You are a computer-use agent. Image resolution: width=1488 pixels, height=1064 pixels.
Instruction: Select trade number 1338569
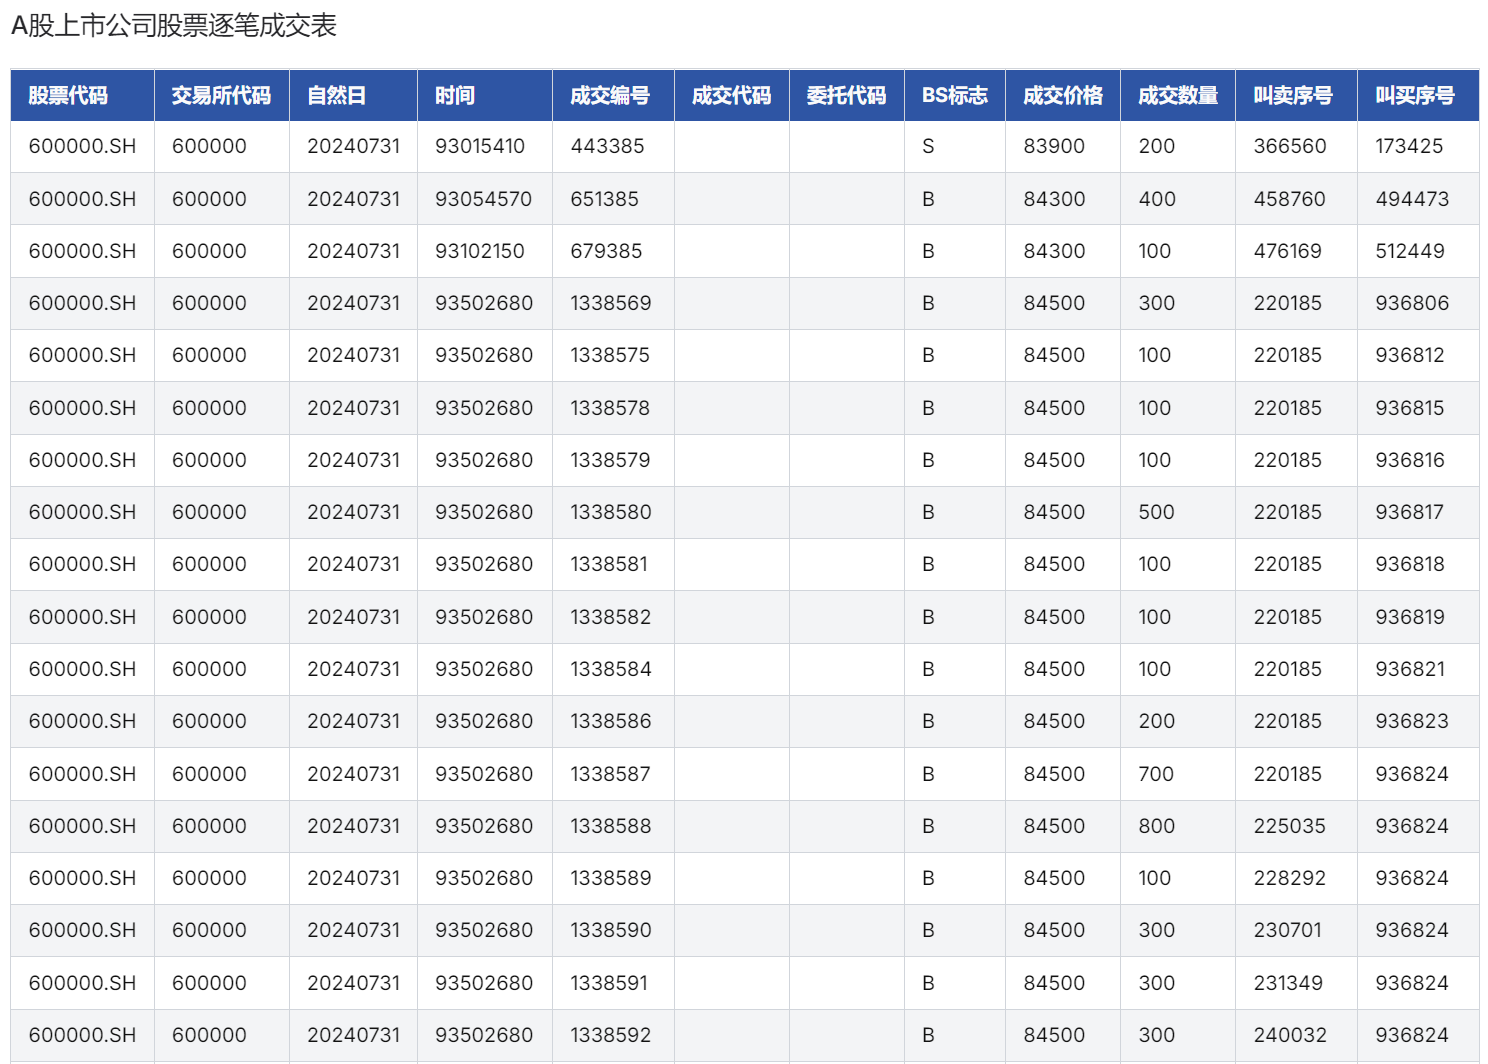(x=611, y=303)
